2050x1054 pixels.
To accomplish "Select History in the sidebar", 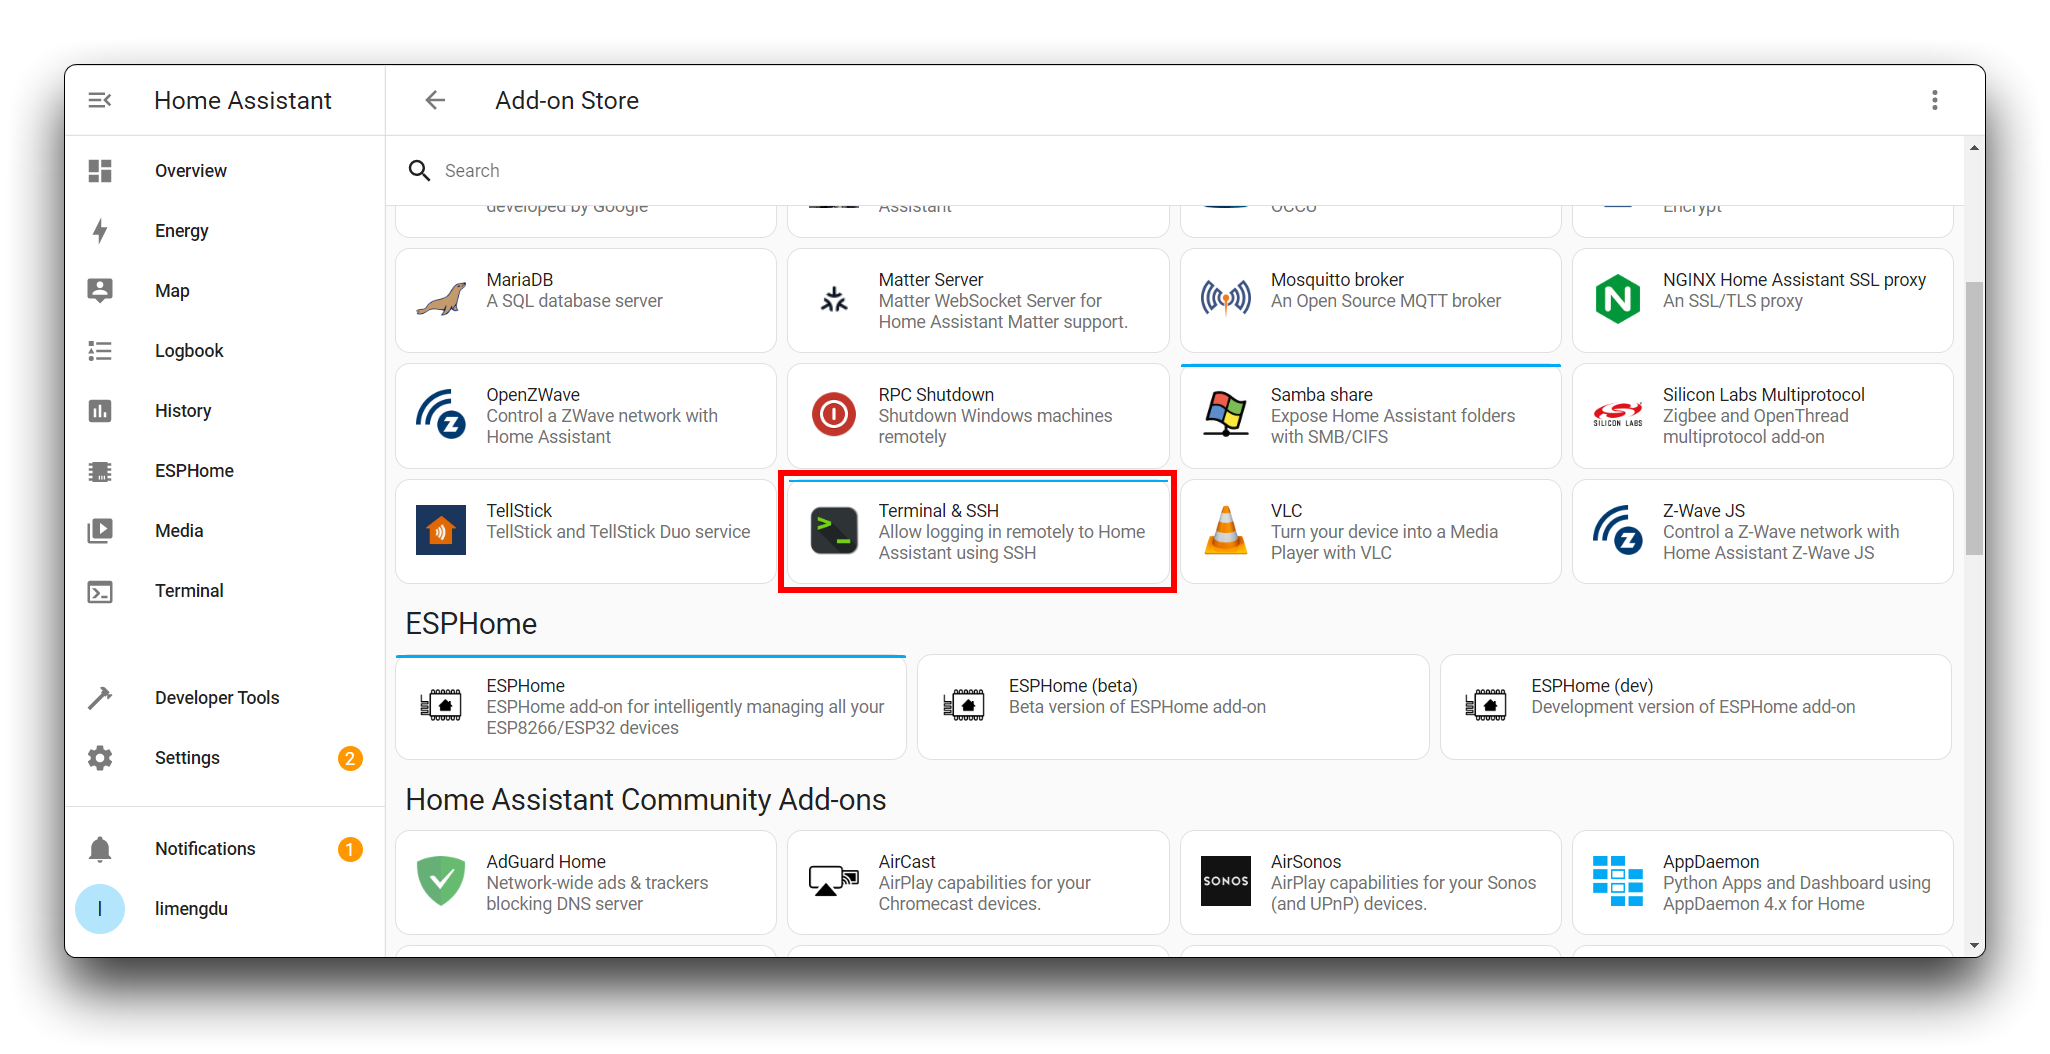I will click(x=225, y=411).
